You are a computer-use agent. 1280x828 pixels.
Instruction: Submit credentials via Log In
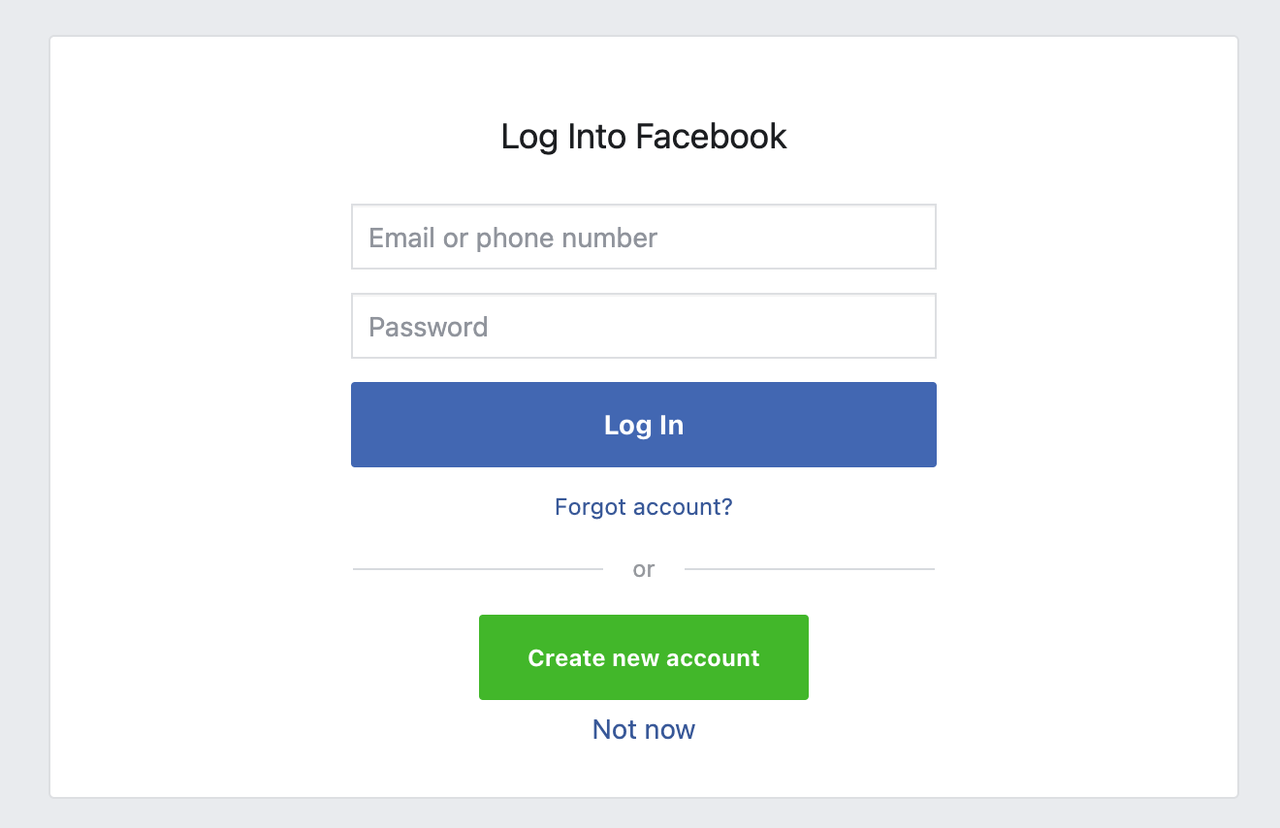tap(643, 424)
